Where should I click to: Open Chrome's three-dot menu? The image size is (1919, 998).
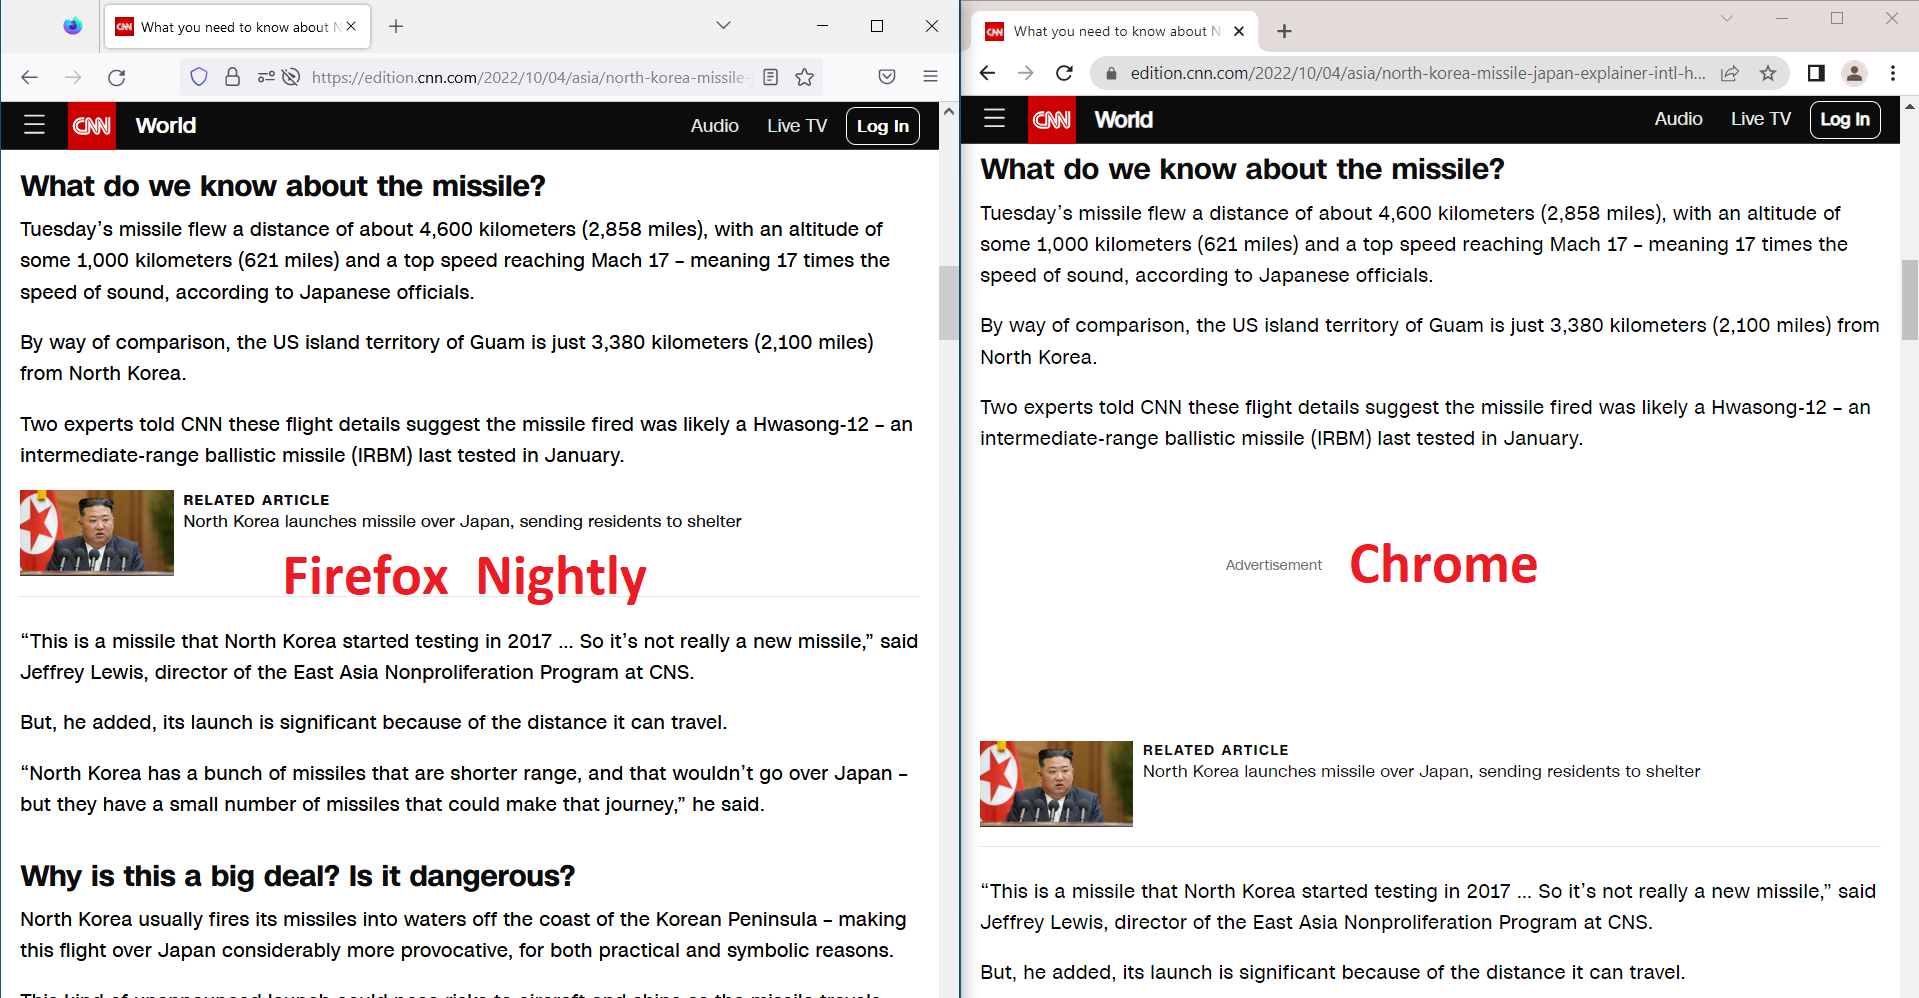(1892, 73)
